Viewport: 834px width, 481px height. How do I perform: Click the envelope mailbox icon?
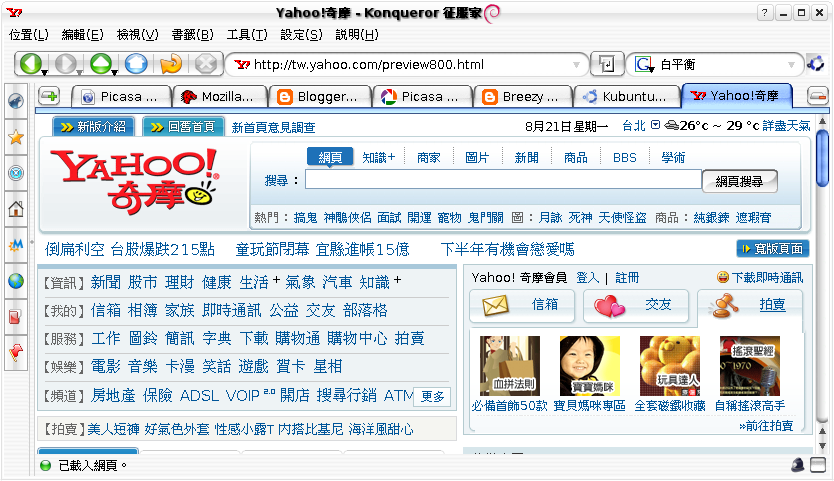click(495, 305)
